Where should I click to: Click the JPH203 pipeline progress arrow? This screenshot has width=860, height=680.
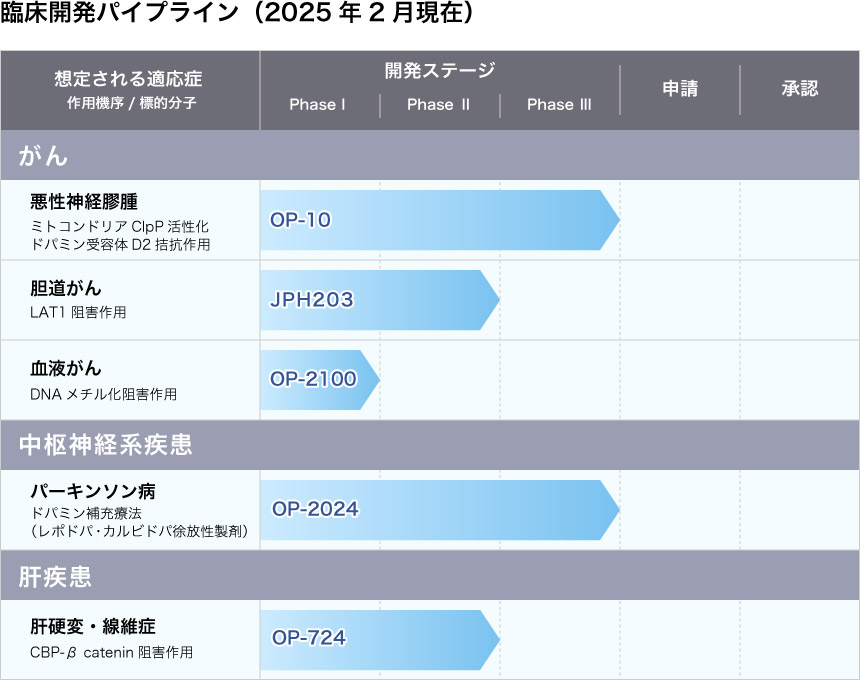[x=378, y=300]
